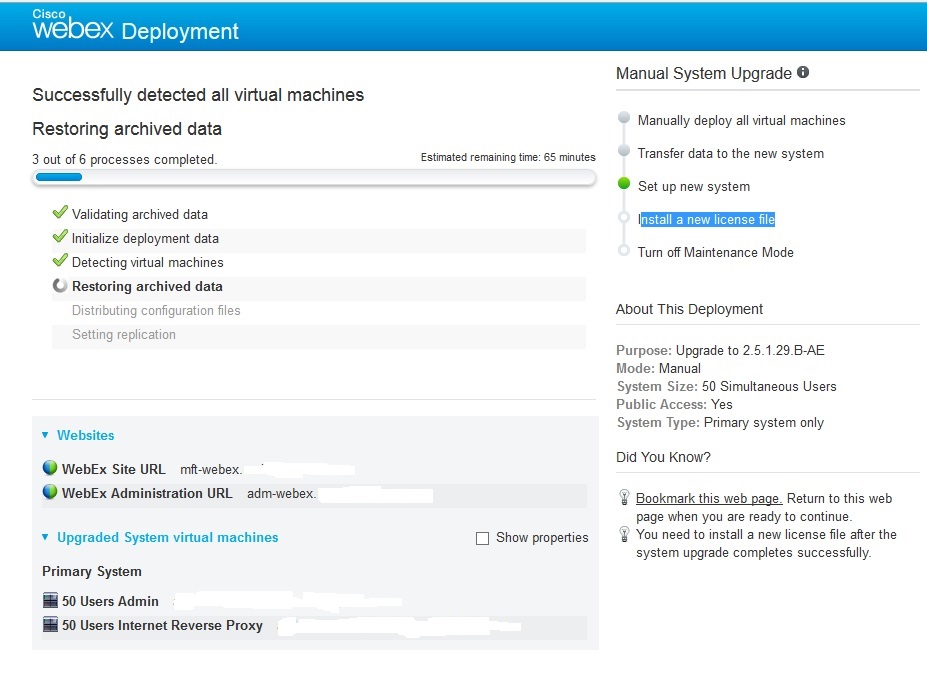
Task: Click the adm-webex administration URL value
Action: click(281, 494)
